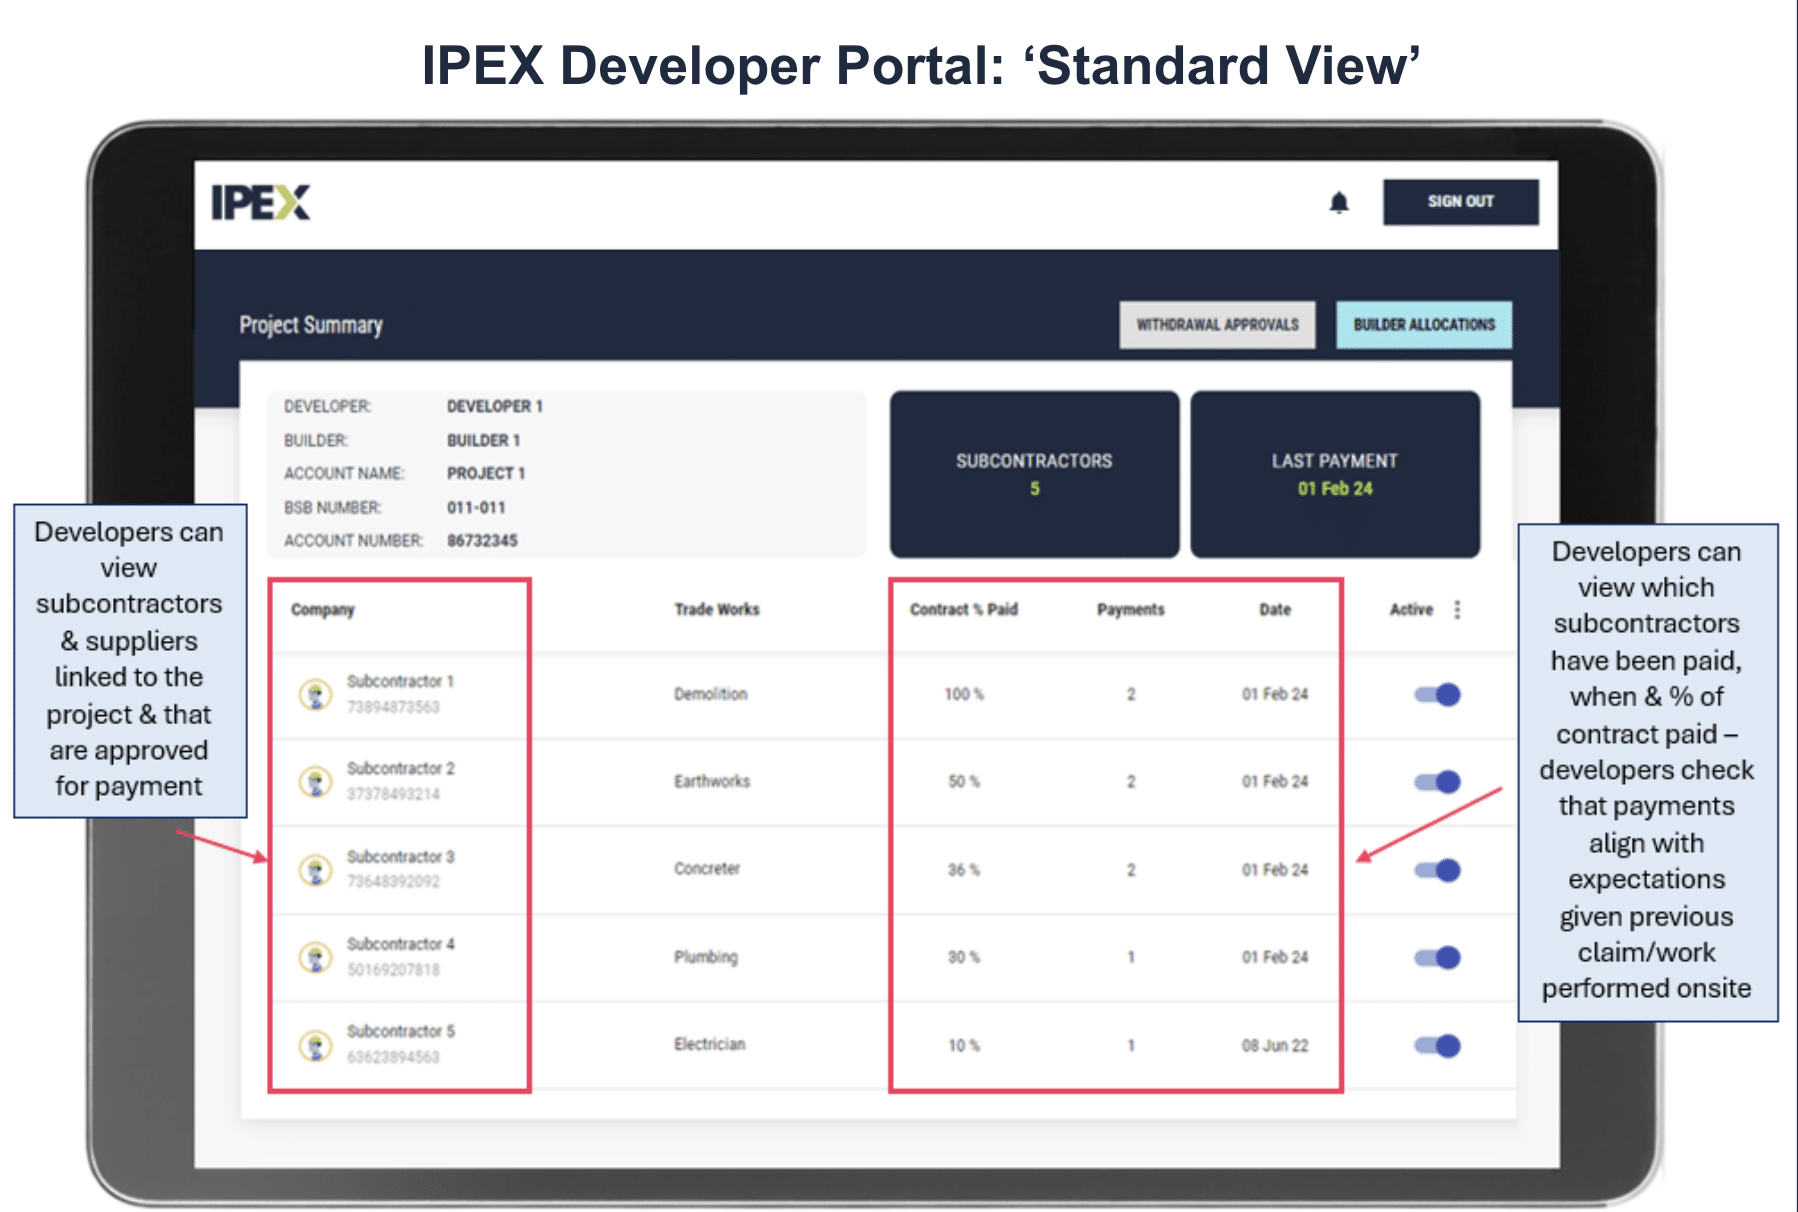Click the 30 % contract paid value
This screenshot has width=1798, height=1212.
tap(964, 957)
